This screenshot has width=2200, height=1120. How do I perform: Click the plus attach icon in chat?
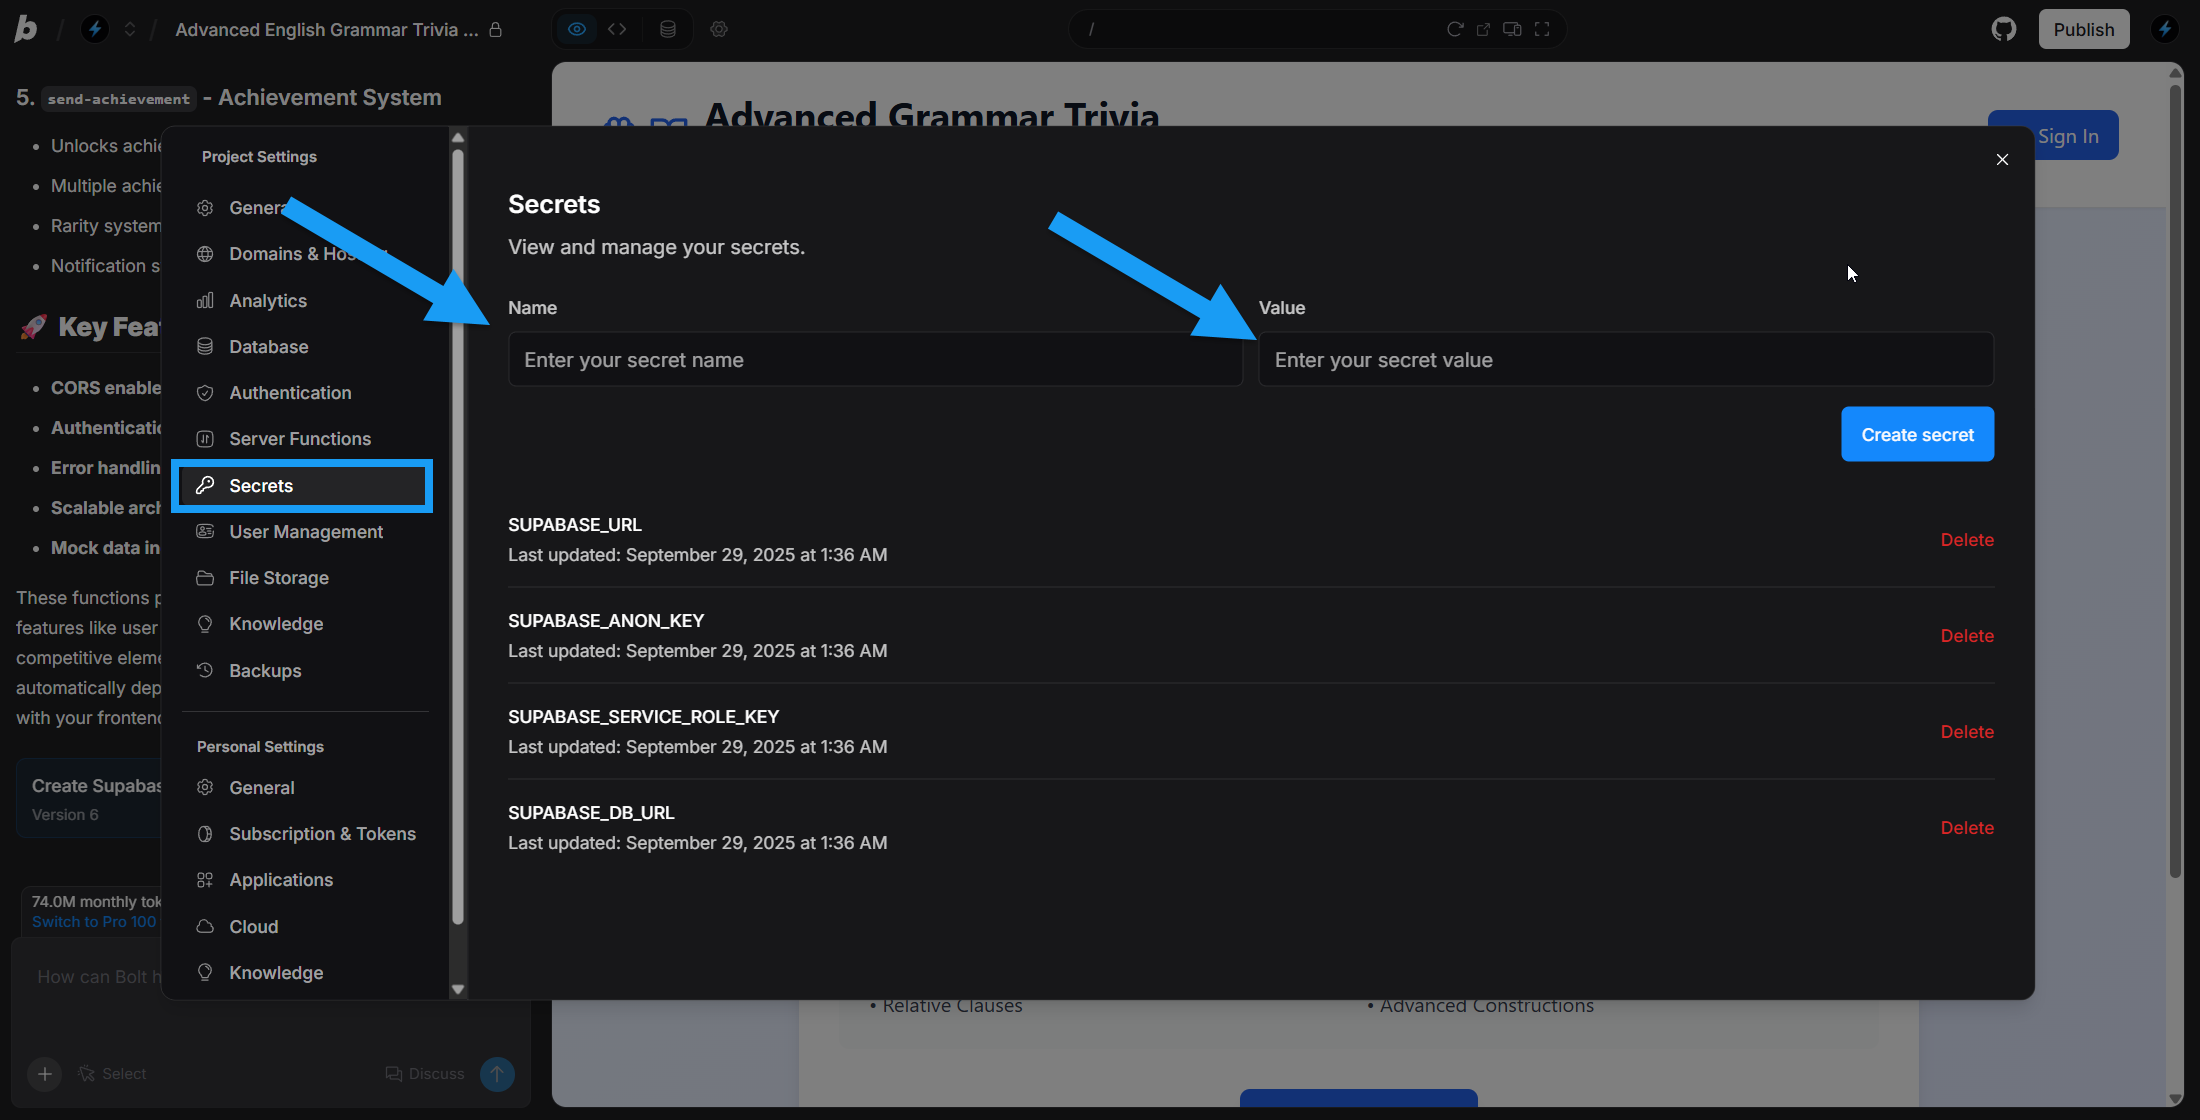[x=44, y=1074]
